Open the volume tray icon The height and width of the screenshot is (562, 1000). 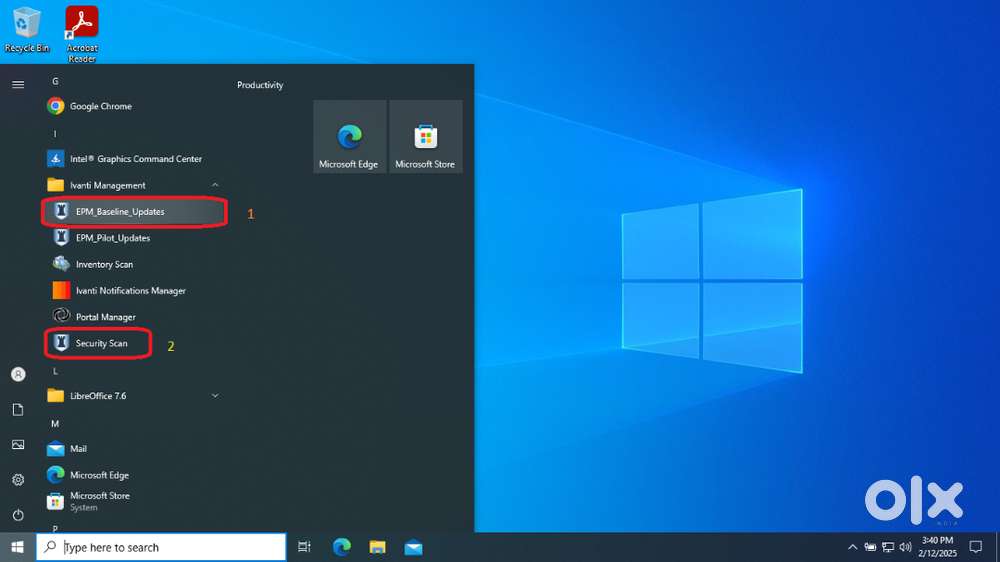click(x=906, y=547)
